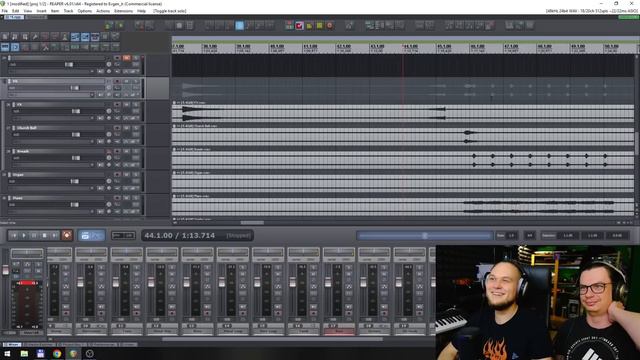Click the audio device info at top right

click(x=591, y=11)
